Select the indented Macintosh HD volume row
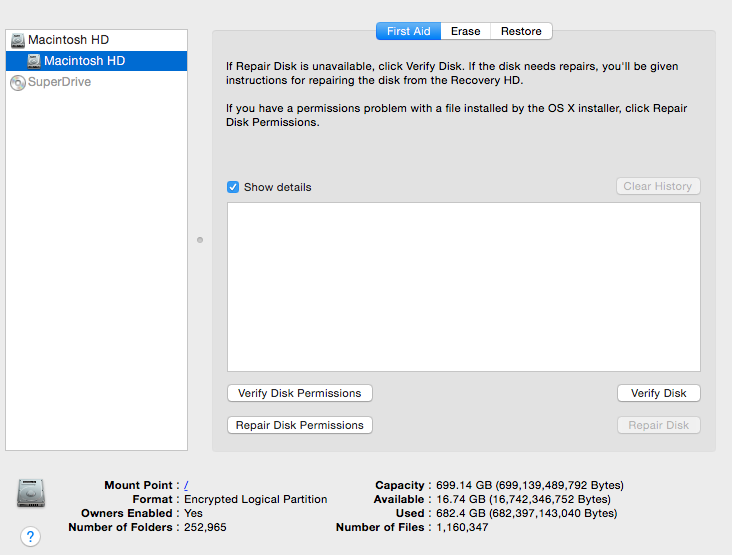The image size is (732, 555). coord(97,61)
